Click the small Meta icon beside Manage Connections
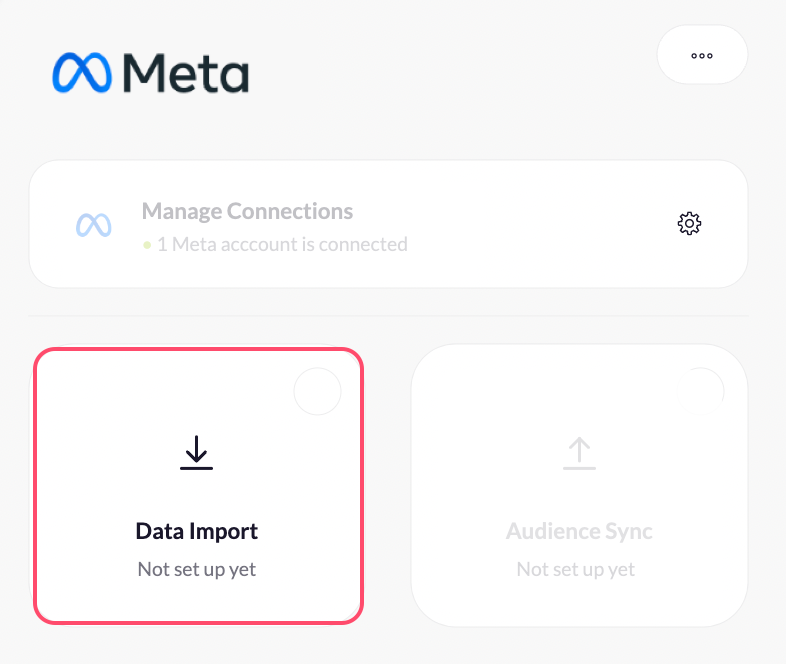This screenshot has height=664, width=786. pyautogui.click(x=94, y=225)
